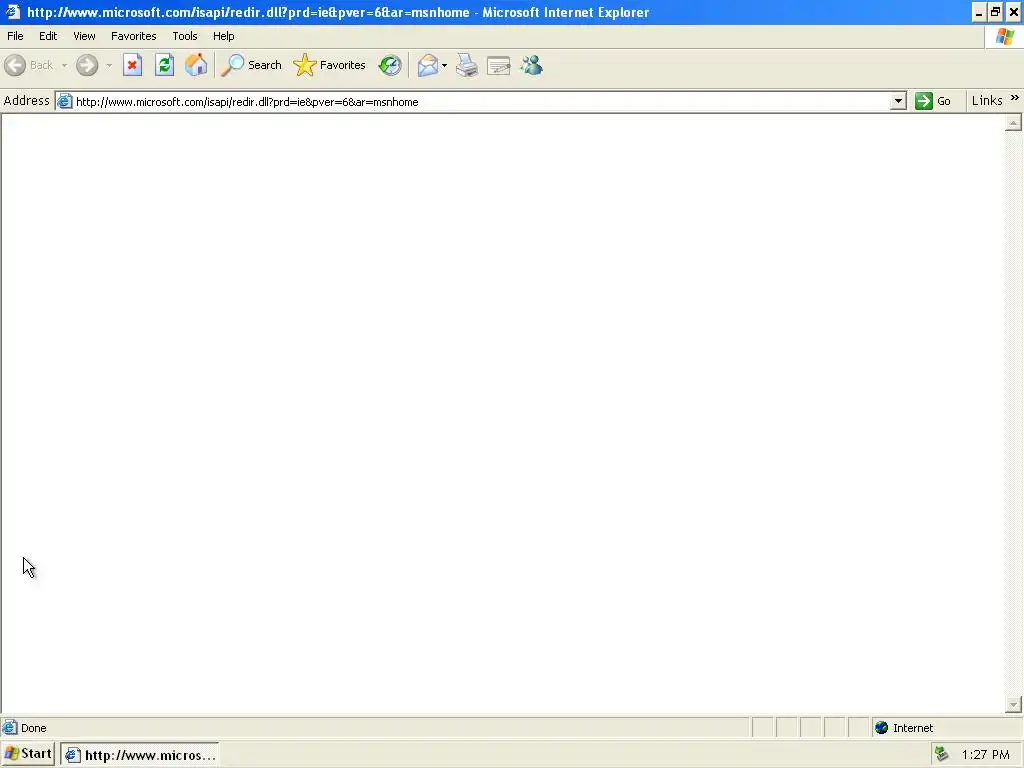Click the Forward navigation arrow icon

point(87,65)
